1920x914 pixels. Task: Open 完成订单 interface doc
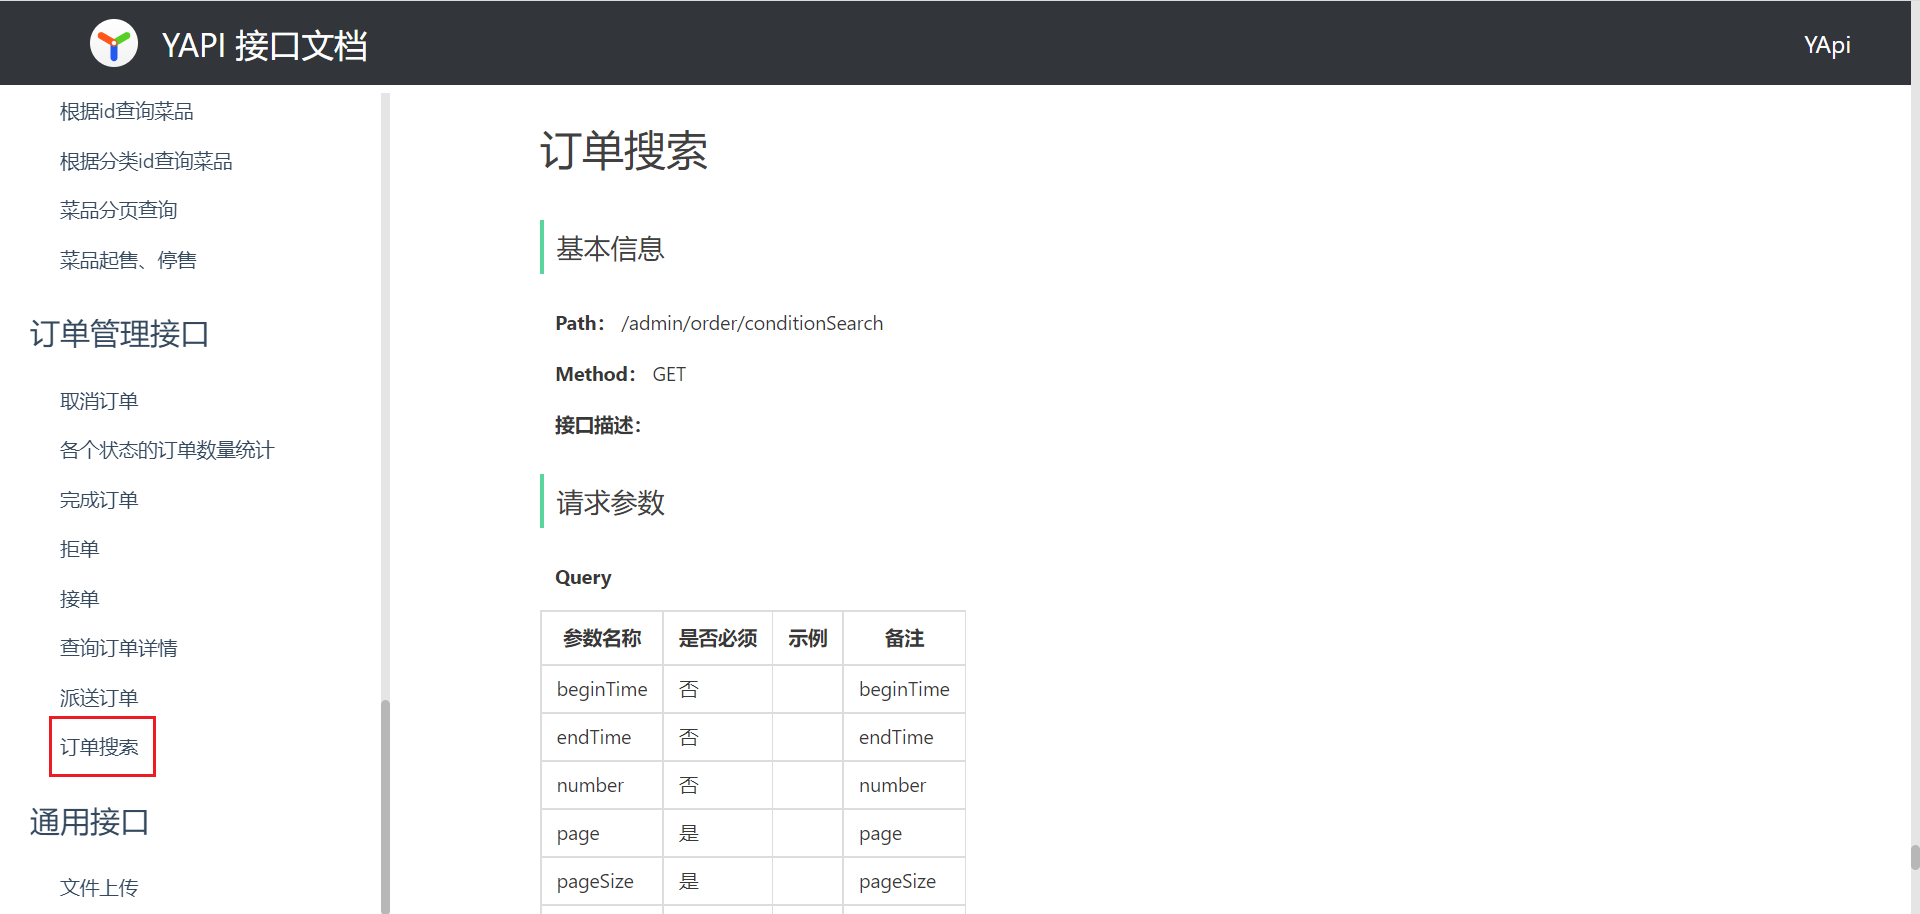pos(99,500)
